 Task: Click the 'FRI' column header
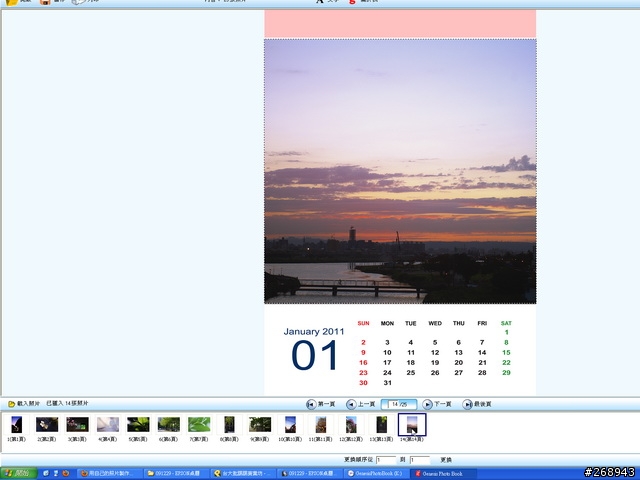pyautogui.click(x=482, y=323)
